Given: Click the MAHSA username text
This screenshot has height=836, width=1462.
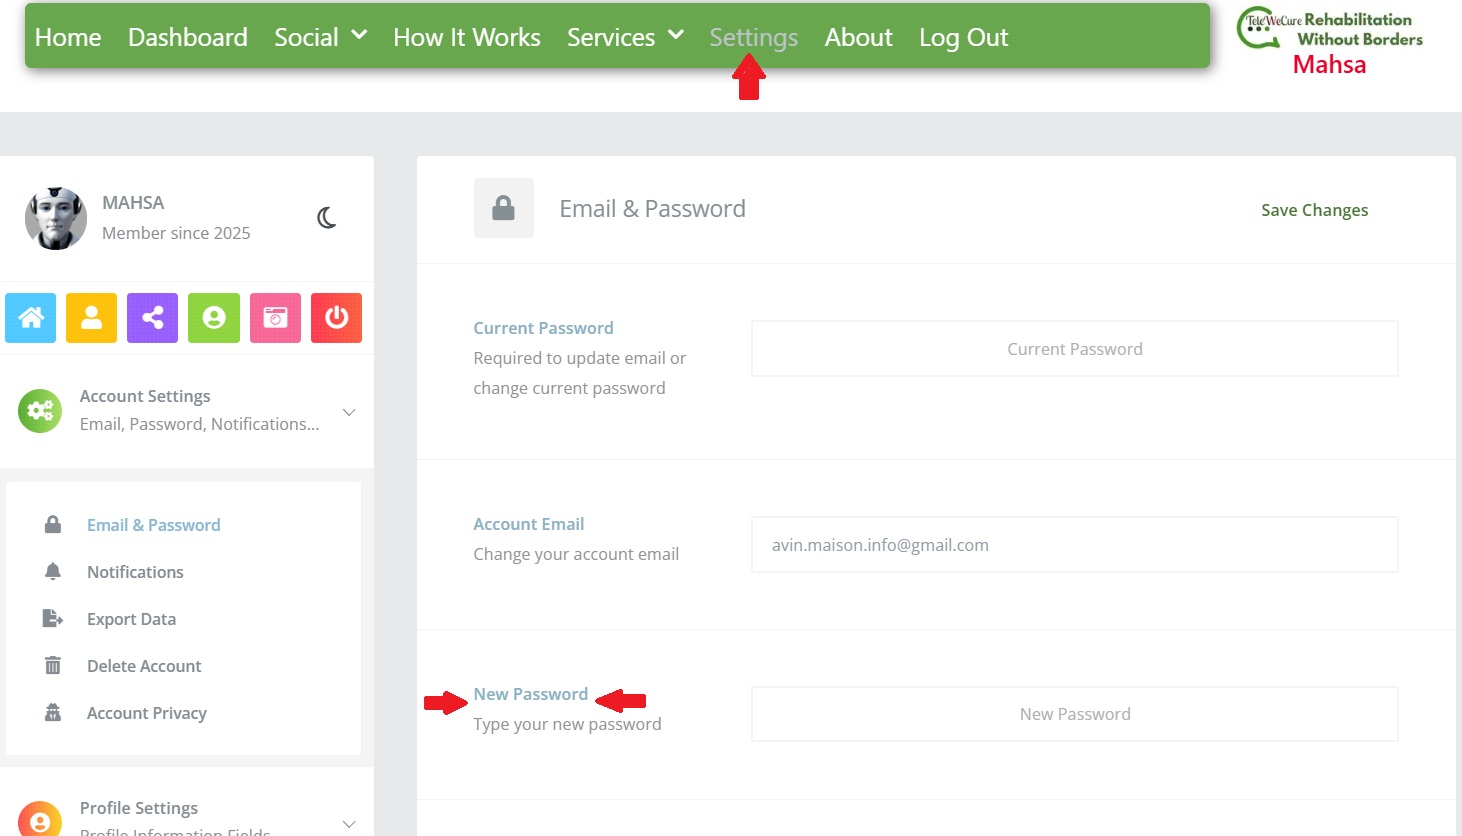Looking at the screenshot, I should (x=133, y=202).
